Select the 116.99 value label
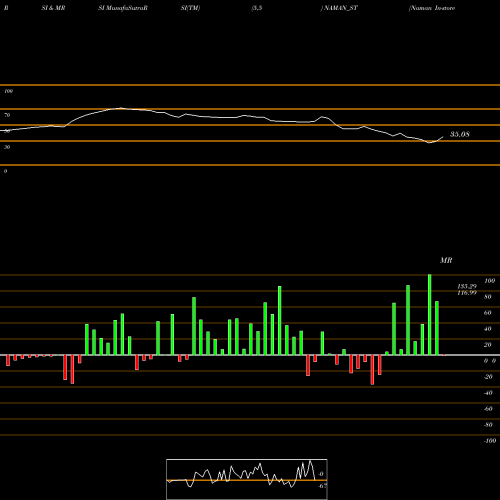 (467, 293)
